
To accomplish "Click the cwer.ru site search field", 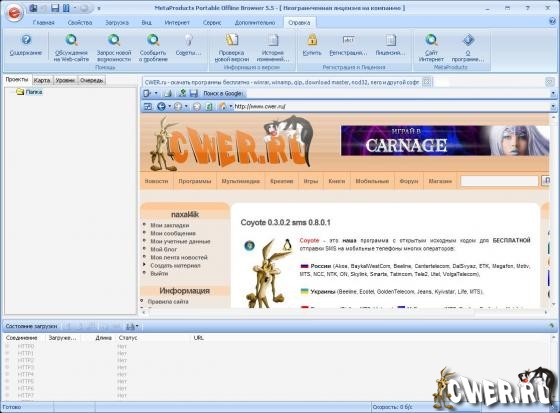I will [x=499, y=181].
